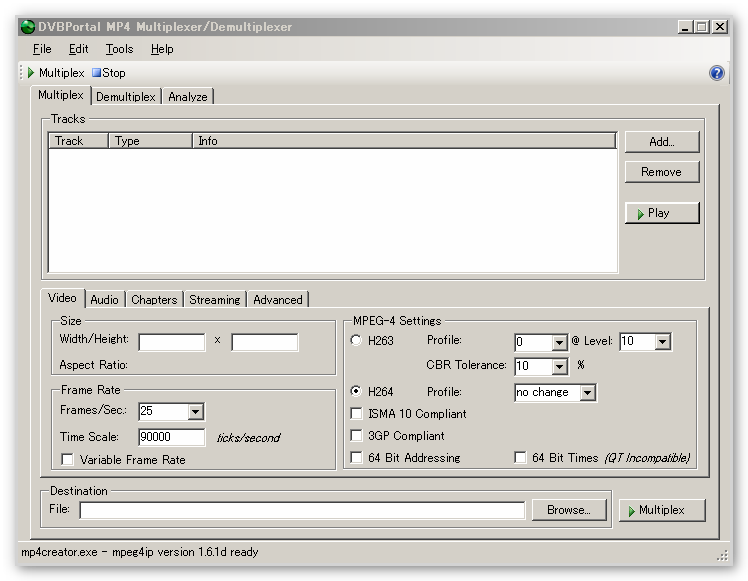Click the Track column header
The width and height of the screenshot is (748, 581).
(x=78, y=141)
